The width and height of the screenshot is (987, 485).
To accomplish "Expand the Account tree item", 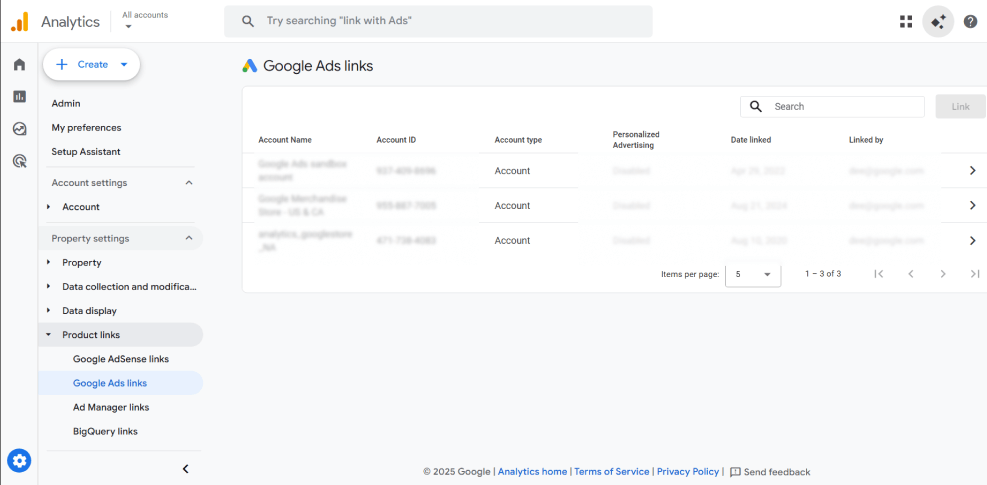I will [x=48, y=207].
